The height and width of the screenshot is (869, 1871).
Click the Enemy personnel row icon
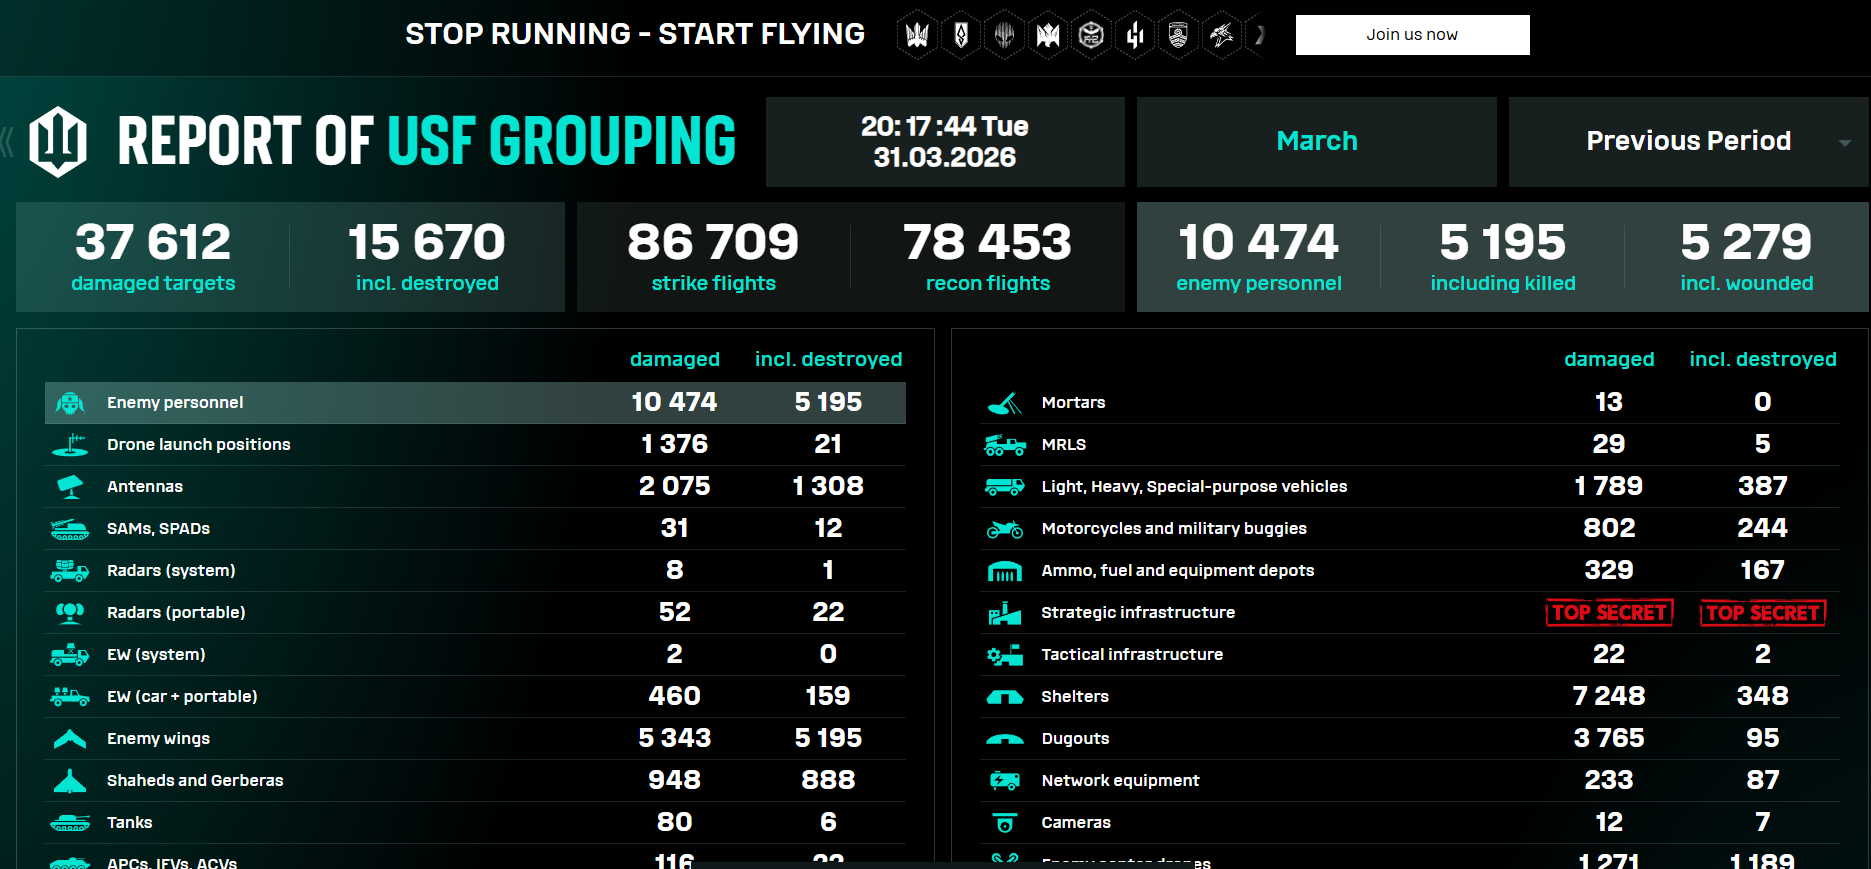coord(70,403)
